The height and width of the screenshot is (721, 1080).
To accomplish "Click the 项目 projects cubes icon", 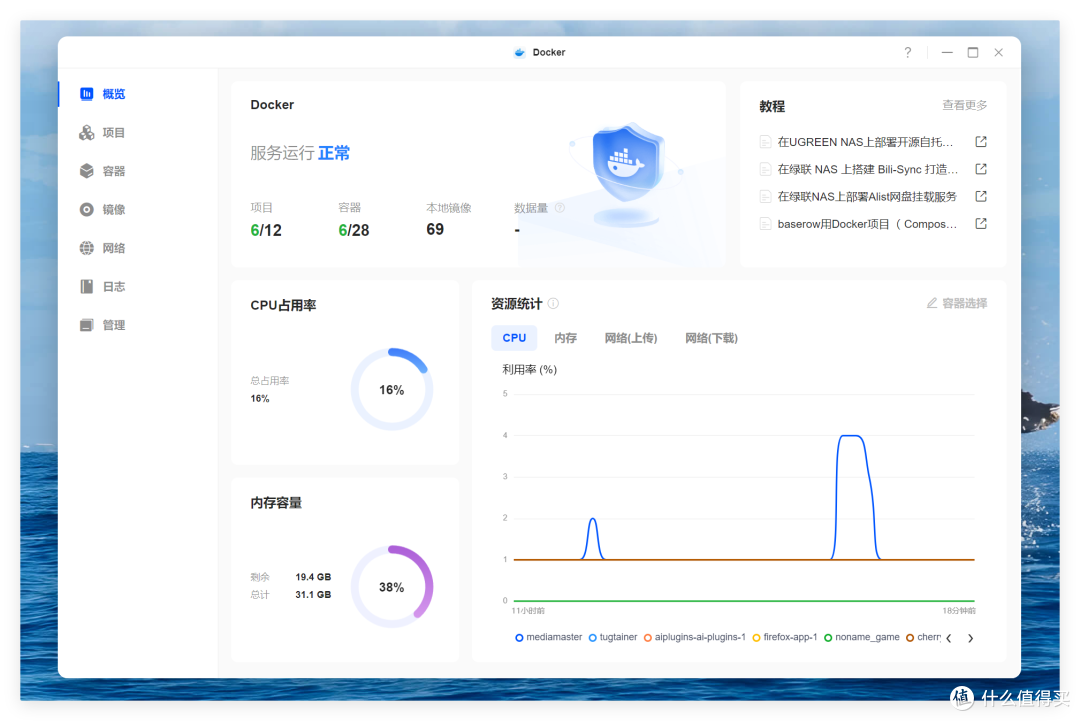I will 86,132.
